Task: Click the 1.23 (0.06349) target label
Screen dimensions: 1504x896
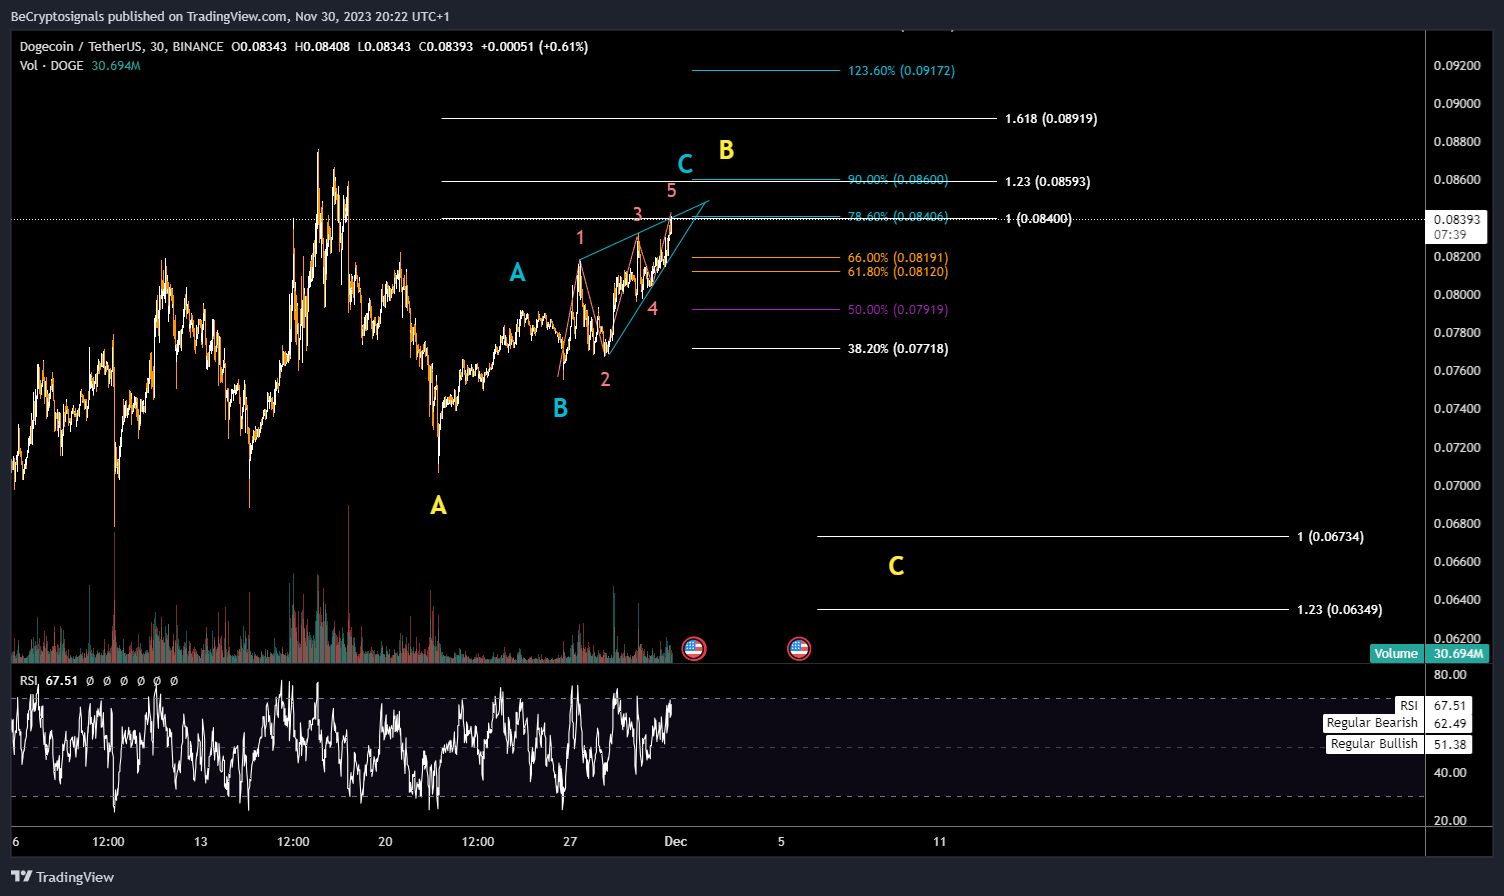Action: [x=1340, y=610]
